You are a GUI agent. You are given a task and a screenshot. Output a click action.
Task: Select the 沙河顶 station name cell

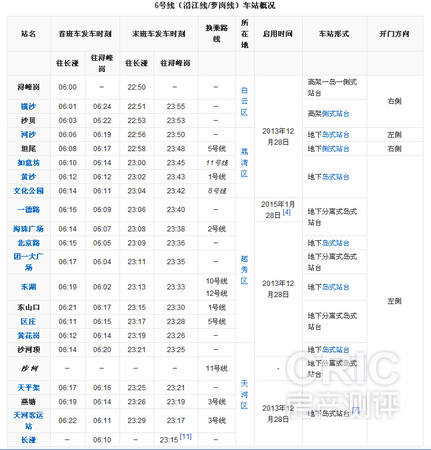(28, 349)
